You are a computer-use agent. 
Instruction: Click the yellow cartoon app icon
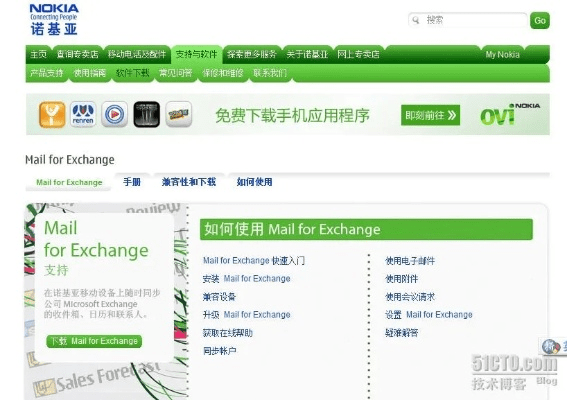click(x=179, y=114)
